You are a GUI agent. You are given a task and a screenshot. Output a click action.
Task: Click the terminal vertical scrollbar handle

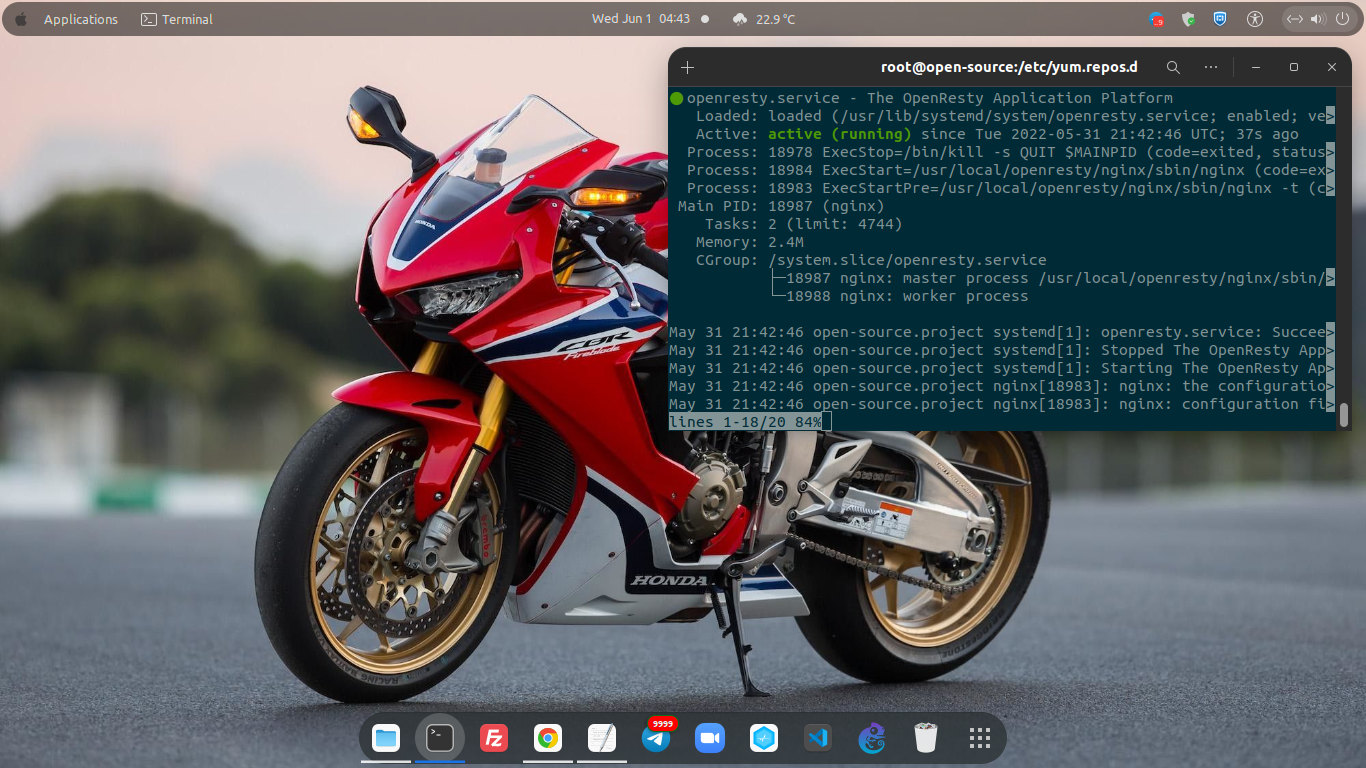click(x=1344, y=414)
